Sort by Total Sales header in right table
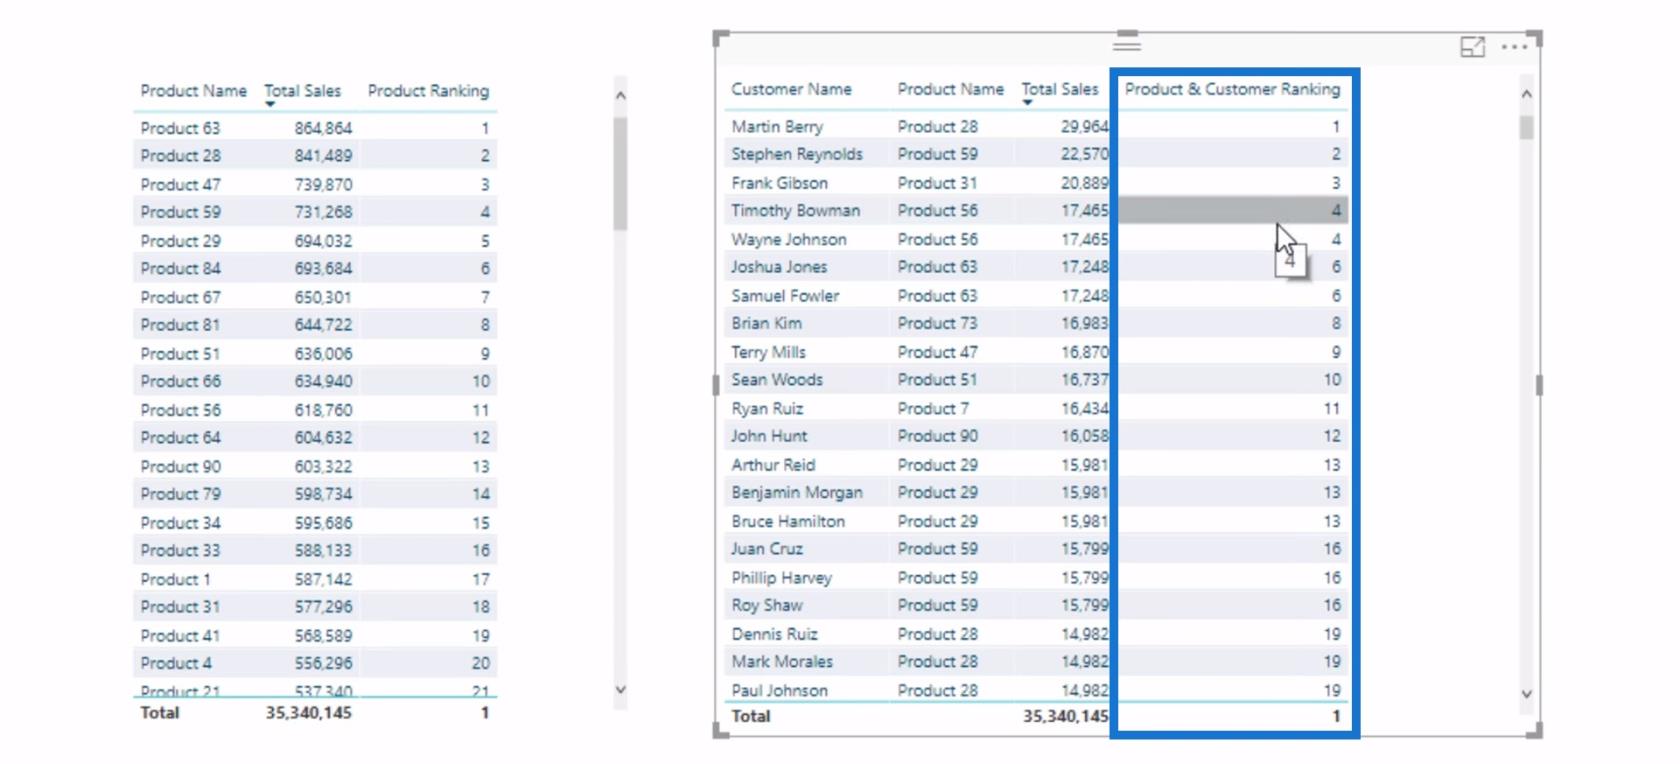This screenshot has width=1680, height=764. [x=1059, y=89]
